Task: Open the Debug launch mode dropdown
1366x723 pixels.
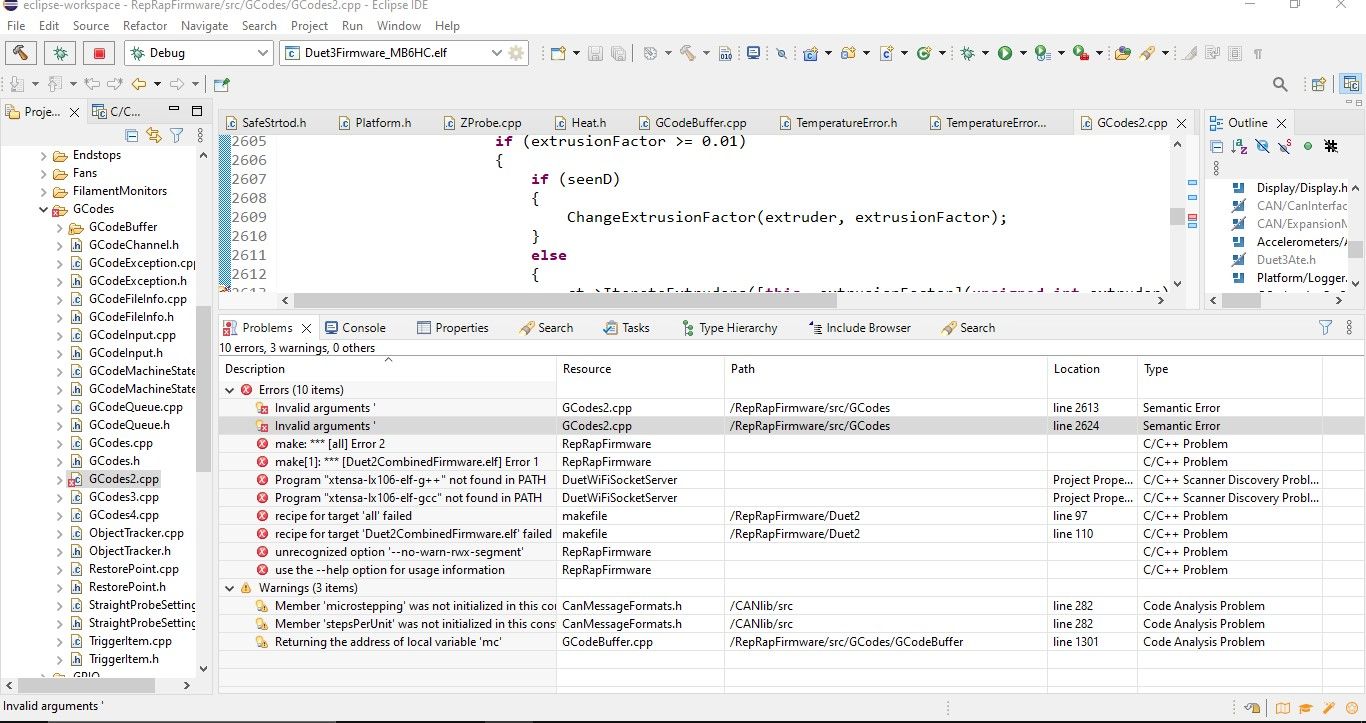Action: click(262, 53)
